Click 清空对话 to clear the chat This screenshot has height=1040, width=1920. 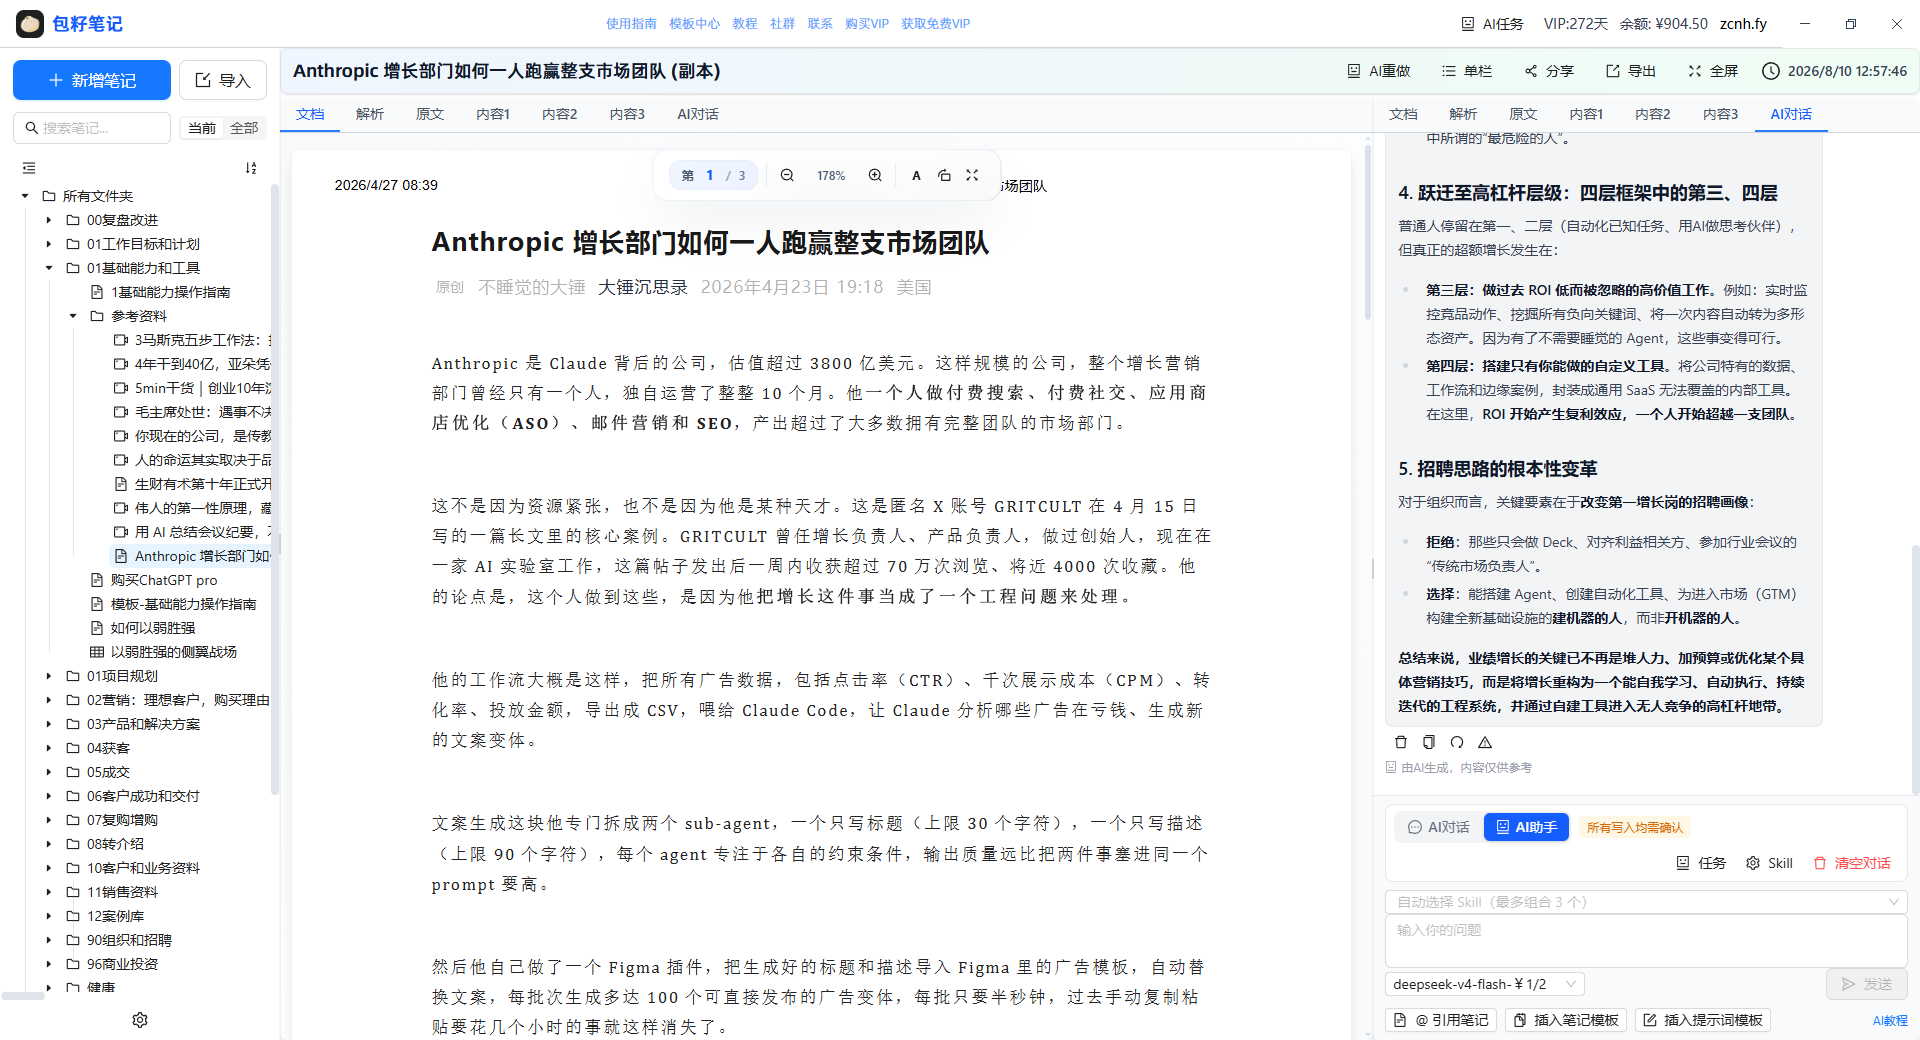1852,863
